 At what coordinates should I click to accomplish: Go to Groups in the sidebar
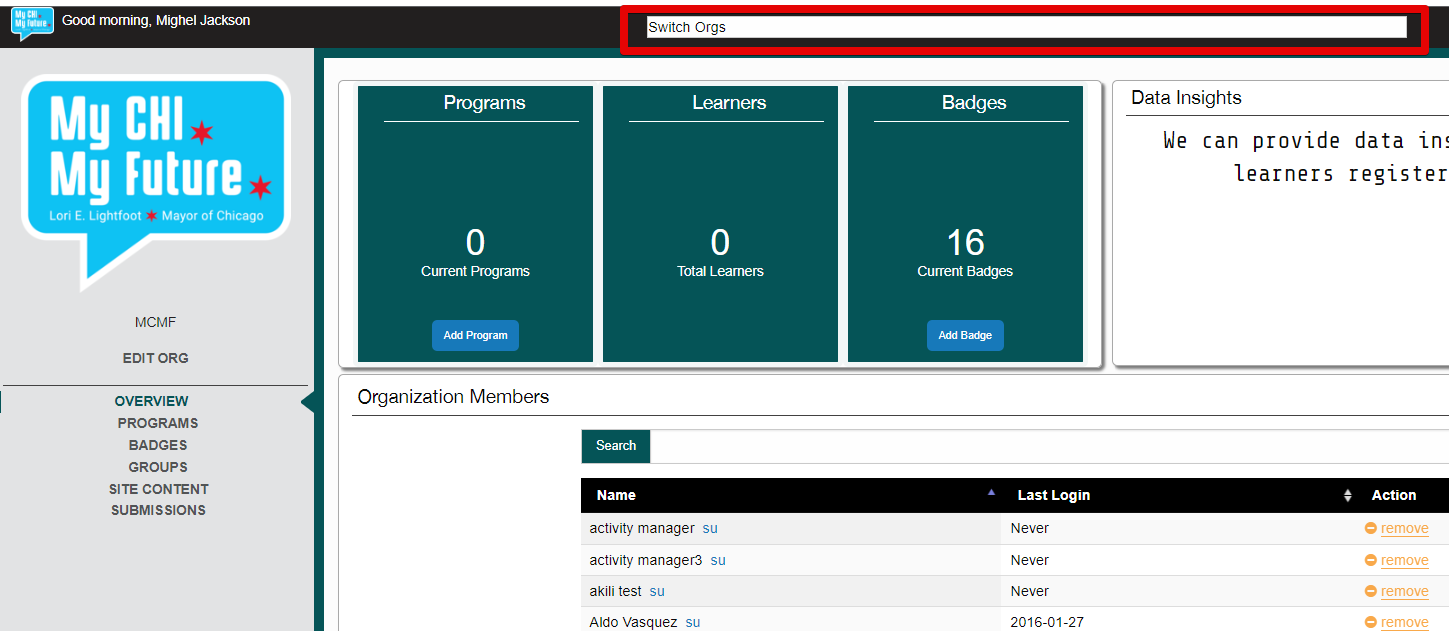pos(158,467)
